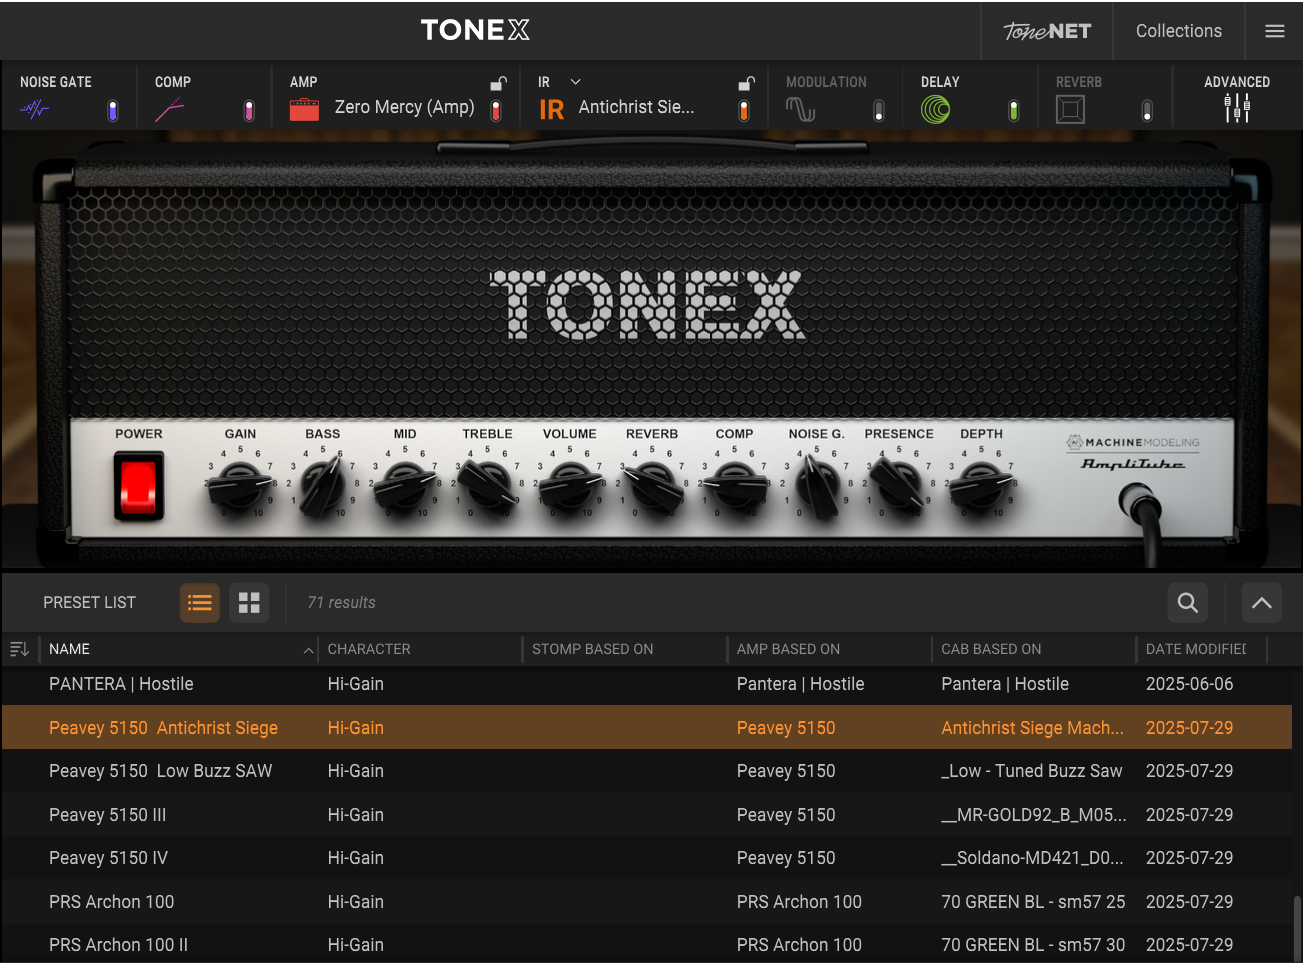Sort by the Cab Based On column

[x=1034, y=649]
